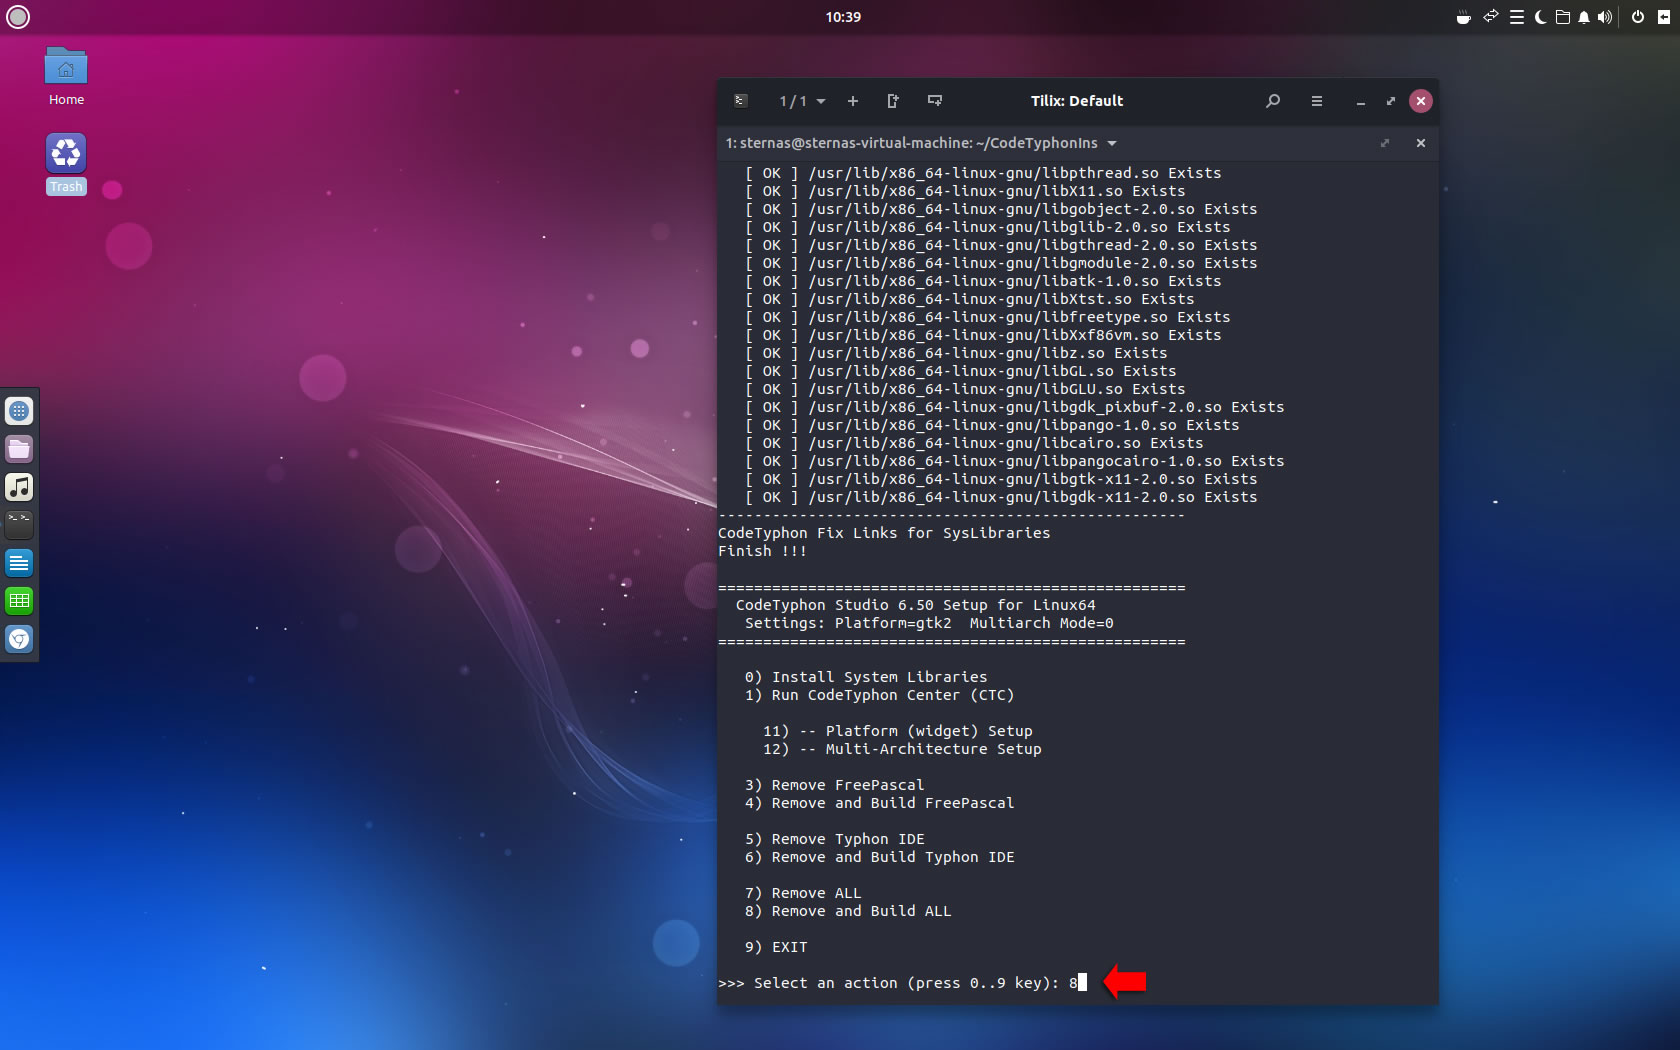Open the Tilix terminal dock icon
The height and width of the screenshot is (1050, 1680).
[x=19, y=525]
